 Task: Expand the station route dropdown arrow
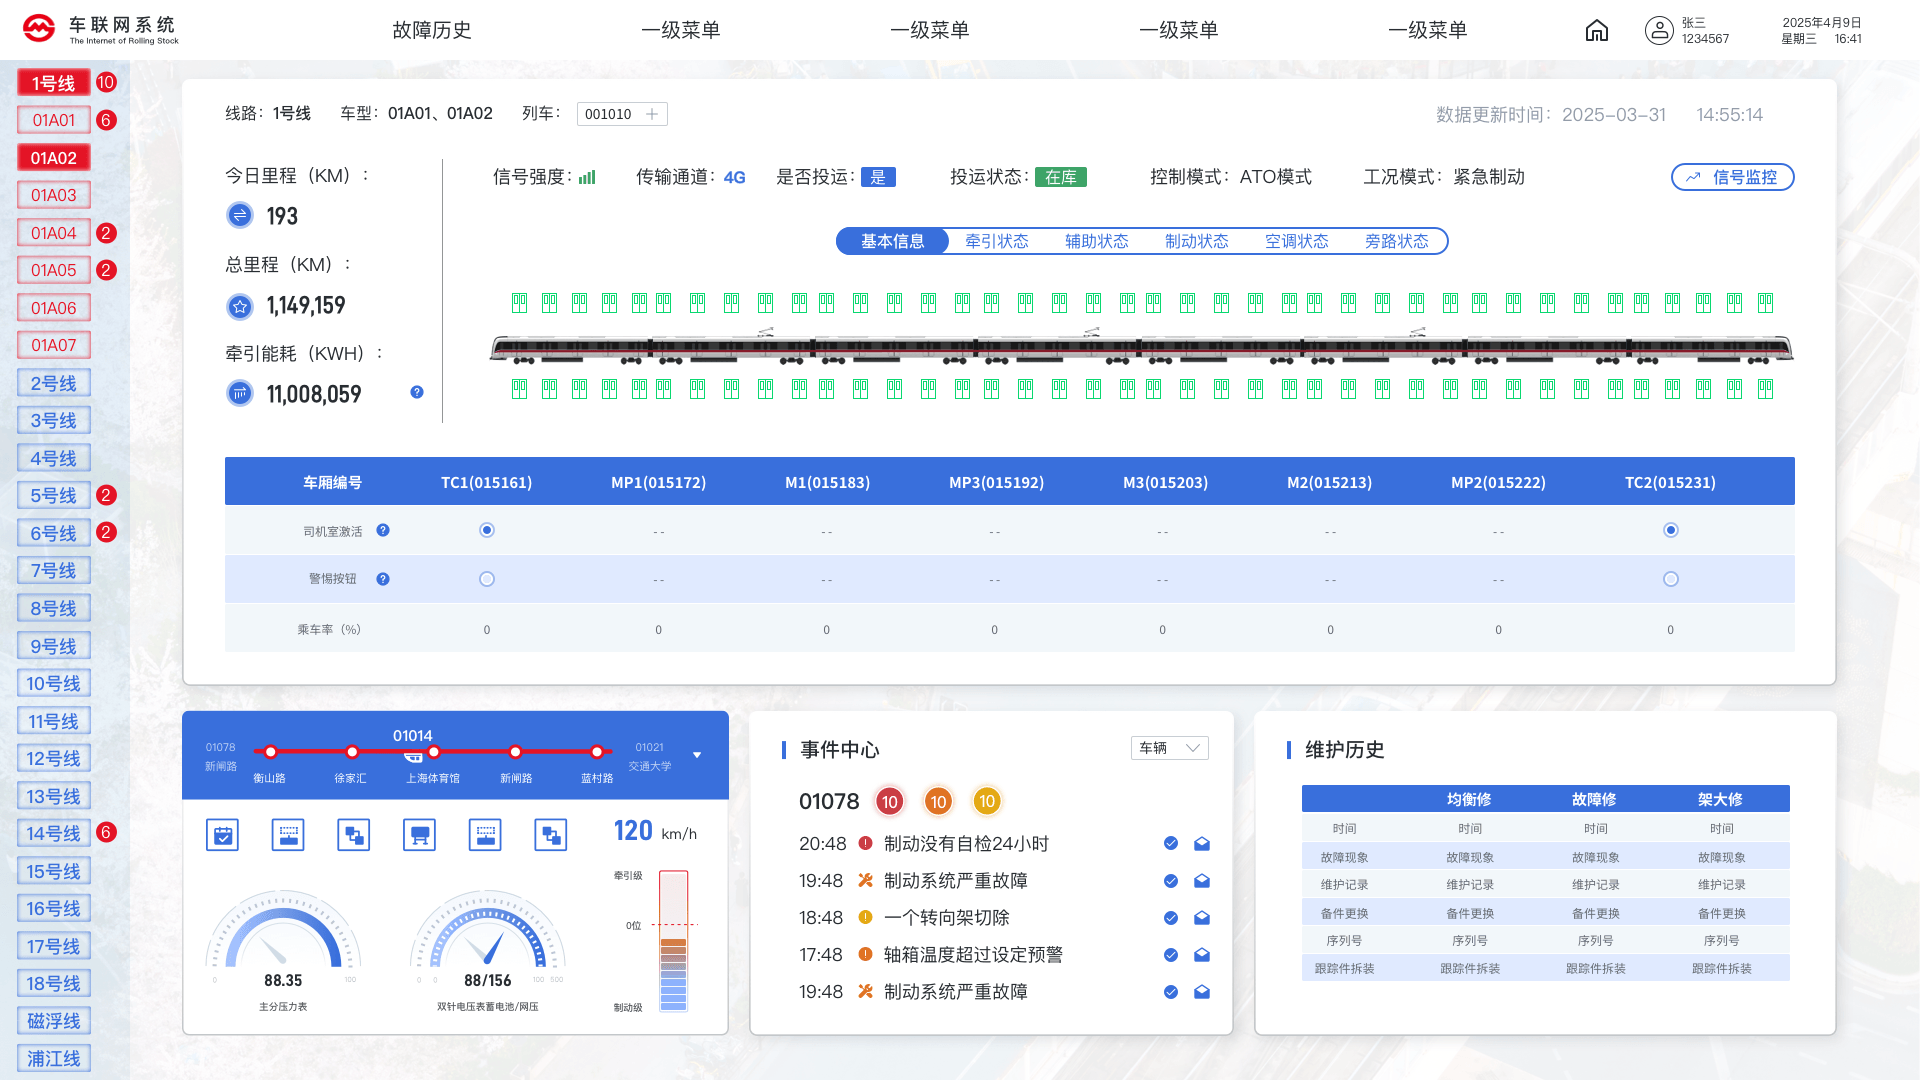pyautogui.click(x=697, y=755)
